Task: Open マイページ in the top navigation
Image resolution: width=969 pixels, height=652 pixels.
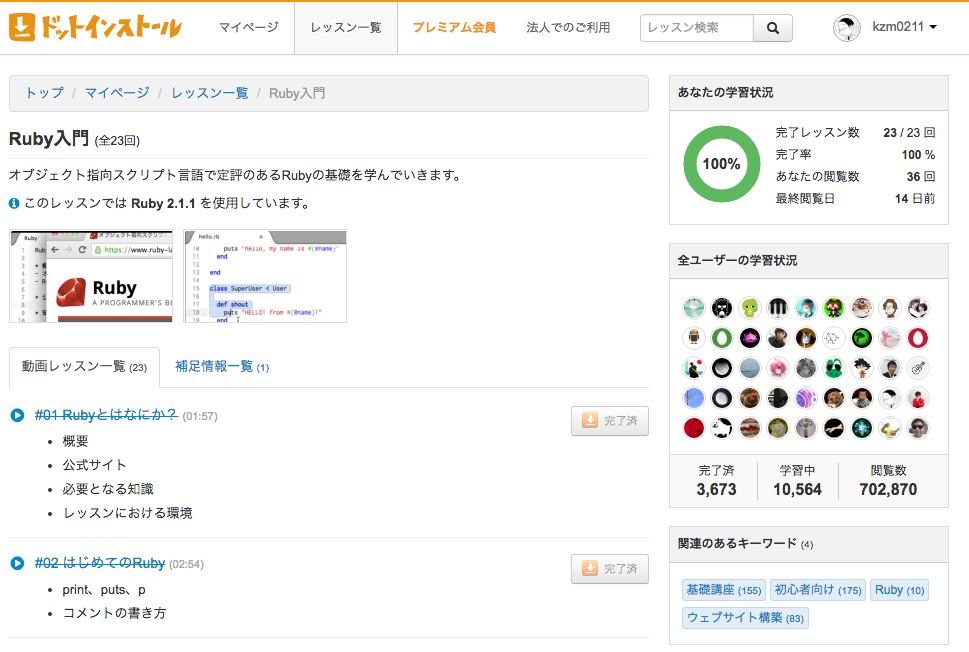Action: click(x=248, y=27)
